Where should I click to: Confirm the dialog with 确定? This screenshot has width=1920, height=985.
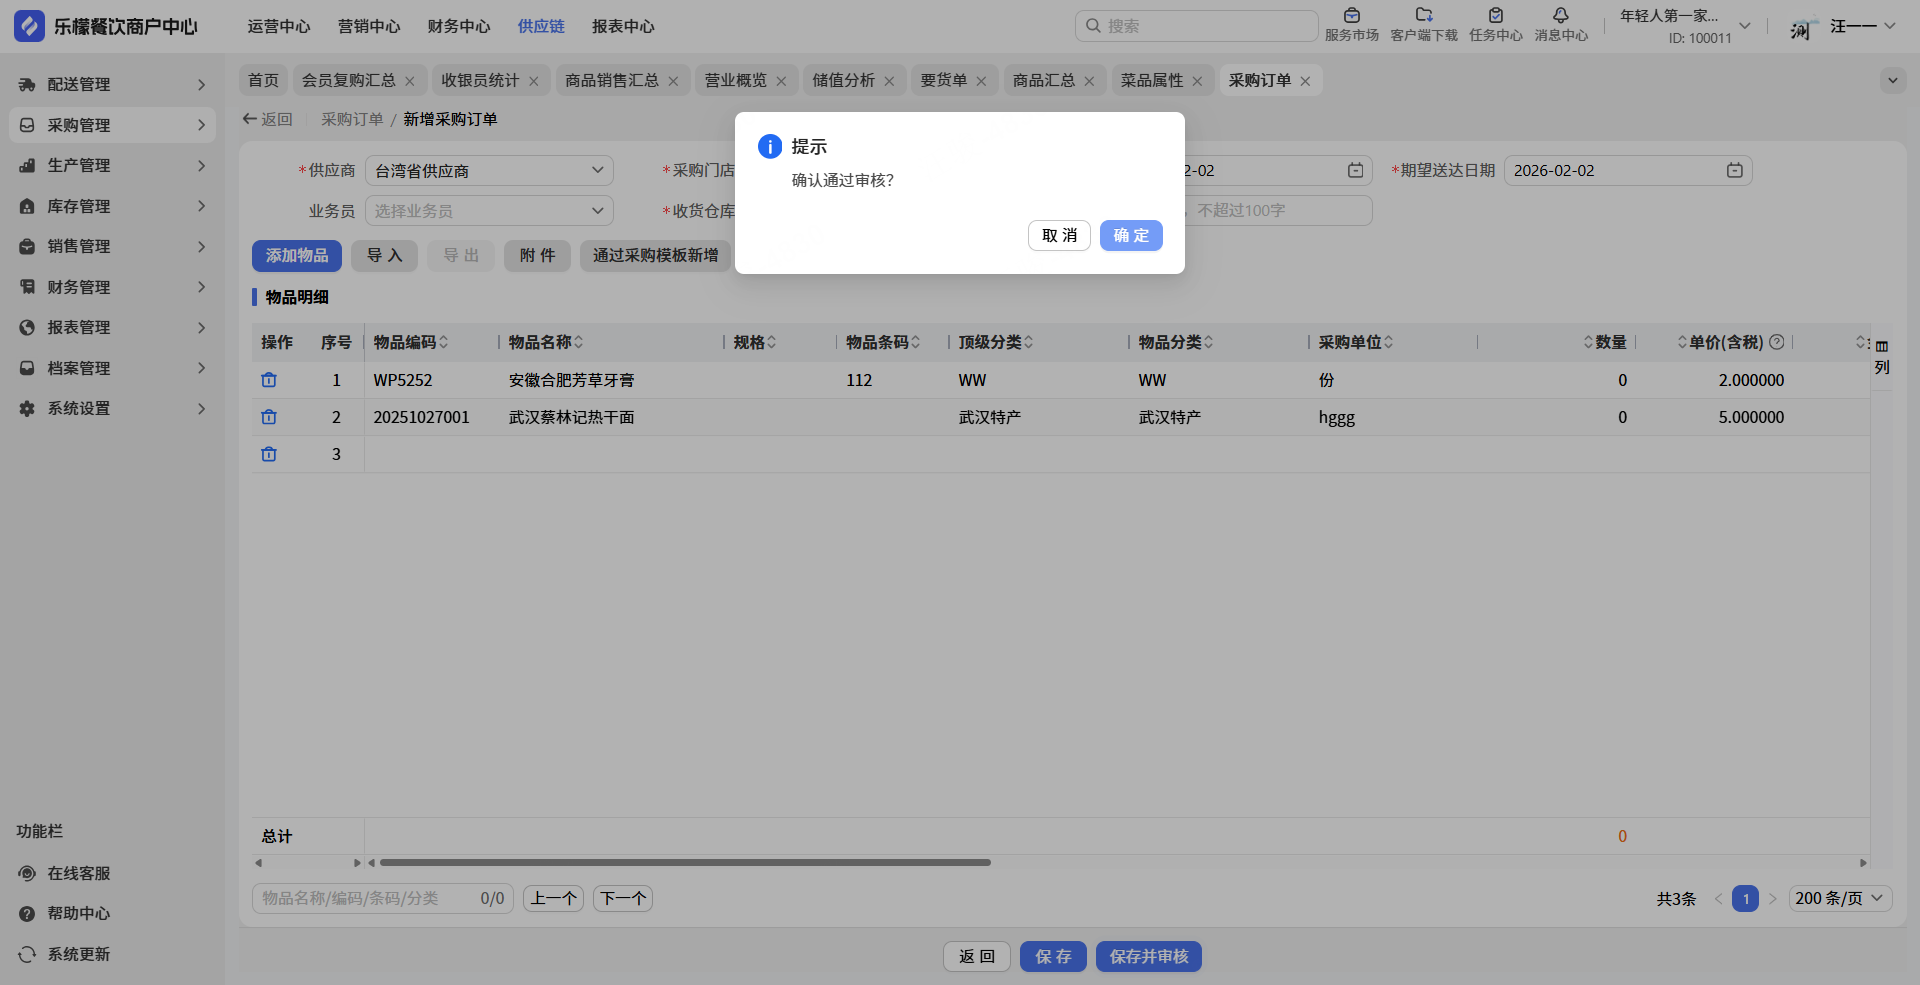[x=1130, y=236]
